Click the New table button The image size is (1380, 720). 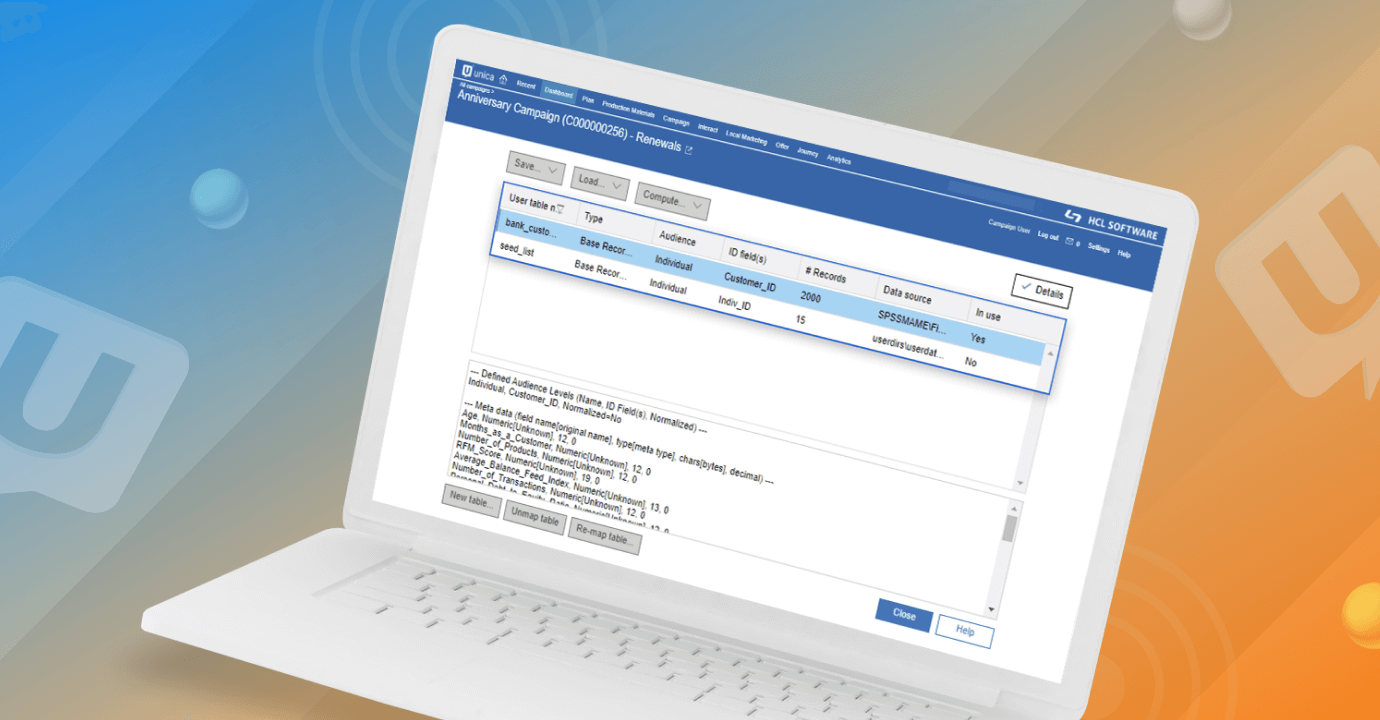(x=471, y=503)
